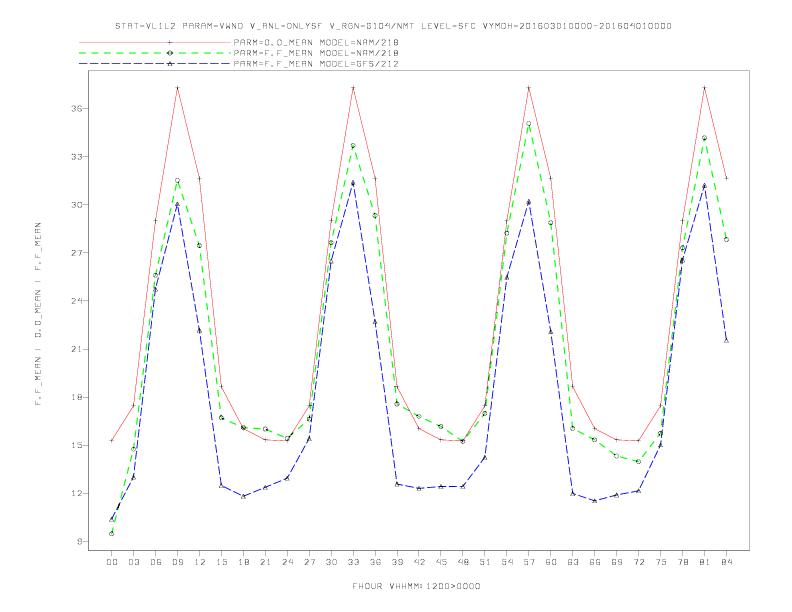Click blue triangle peak point at hour 33
This screenshot has height=612, width=792.
point(353,183)
